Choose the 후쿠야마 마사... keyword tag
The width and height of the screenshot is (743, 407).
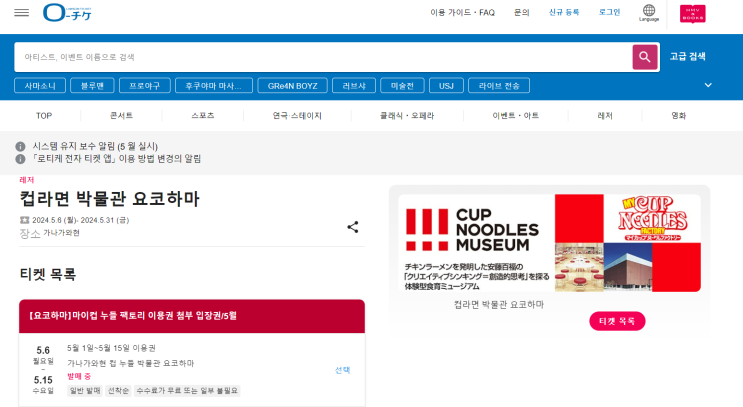[x=214, y=86]
